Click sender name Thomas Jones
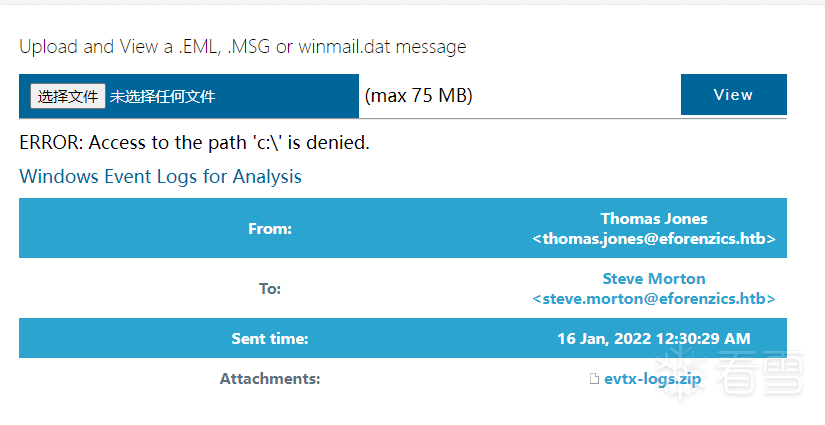 point(653,218)
